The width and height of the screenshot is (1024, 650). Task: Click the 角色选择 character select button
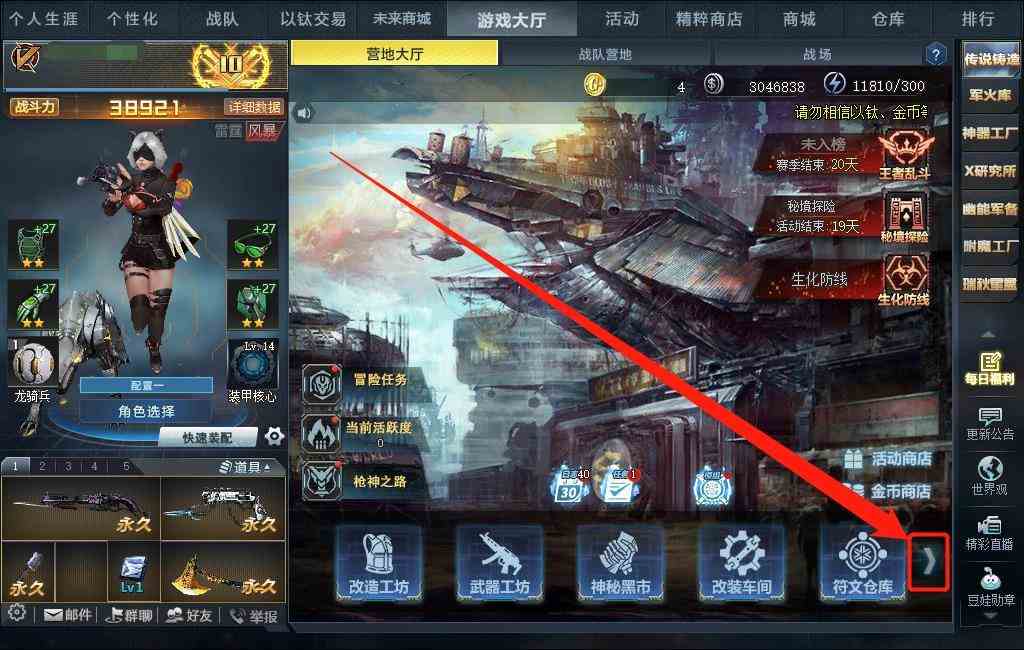coord(146,412)
